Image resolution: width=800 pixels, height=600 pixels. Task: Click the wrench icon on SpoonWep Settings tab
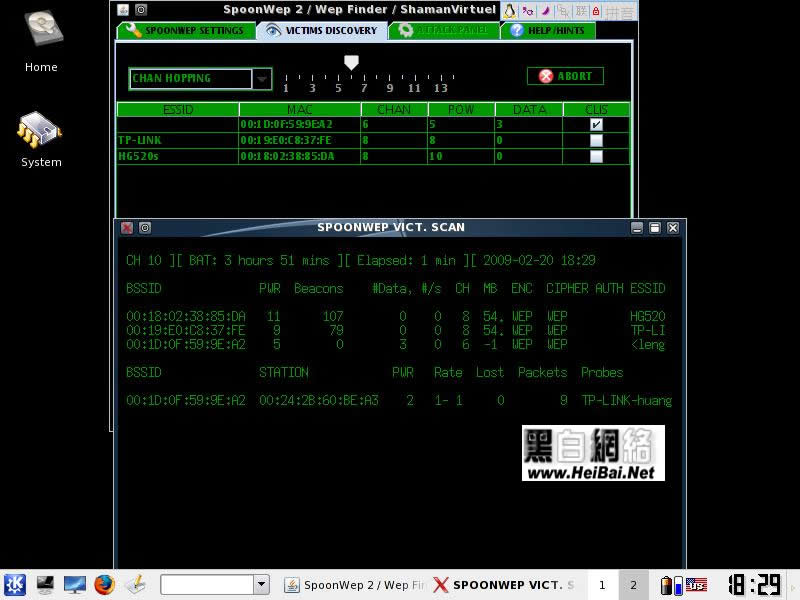133,30
